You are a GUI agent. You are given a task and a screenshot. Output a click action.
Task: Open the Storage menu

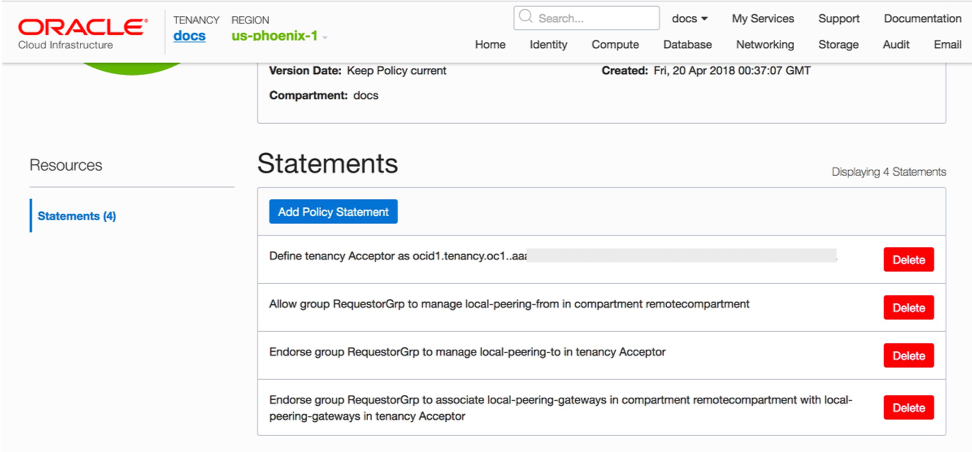(838, 44)
